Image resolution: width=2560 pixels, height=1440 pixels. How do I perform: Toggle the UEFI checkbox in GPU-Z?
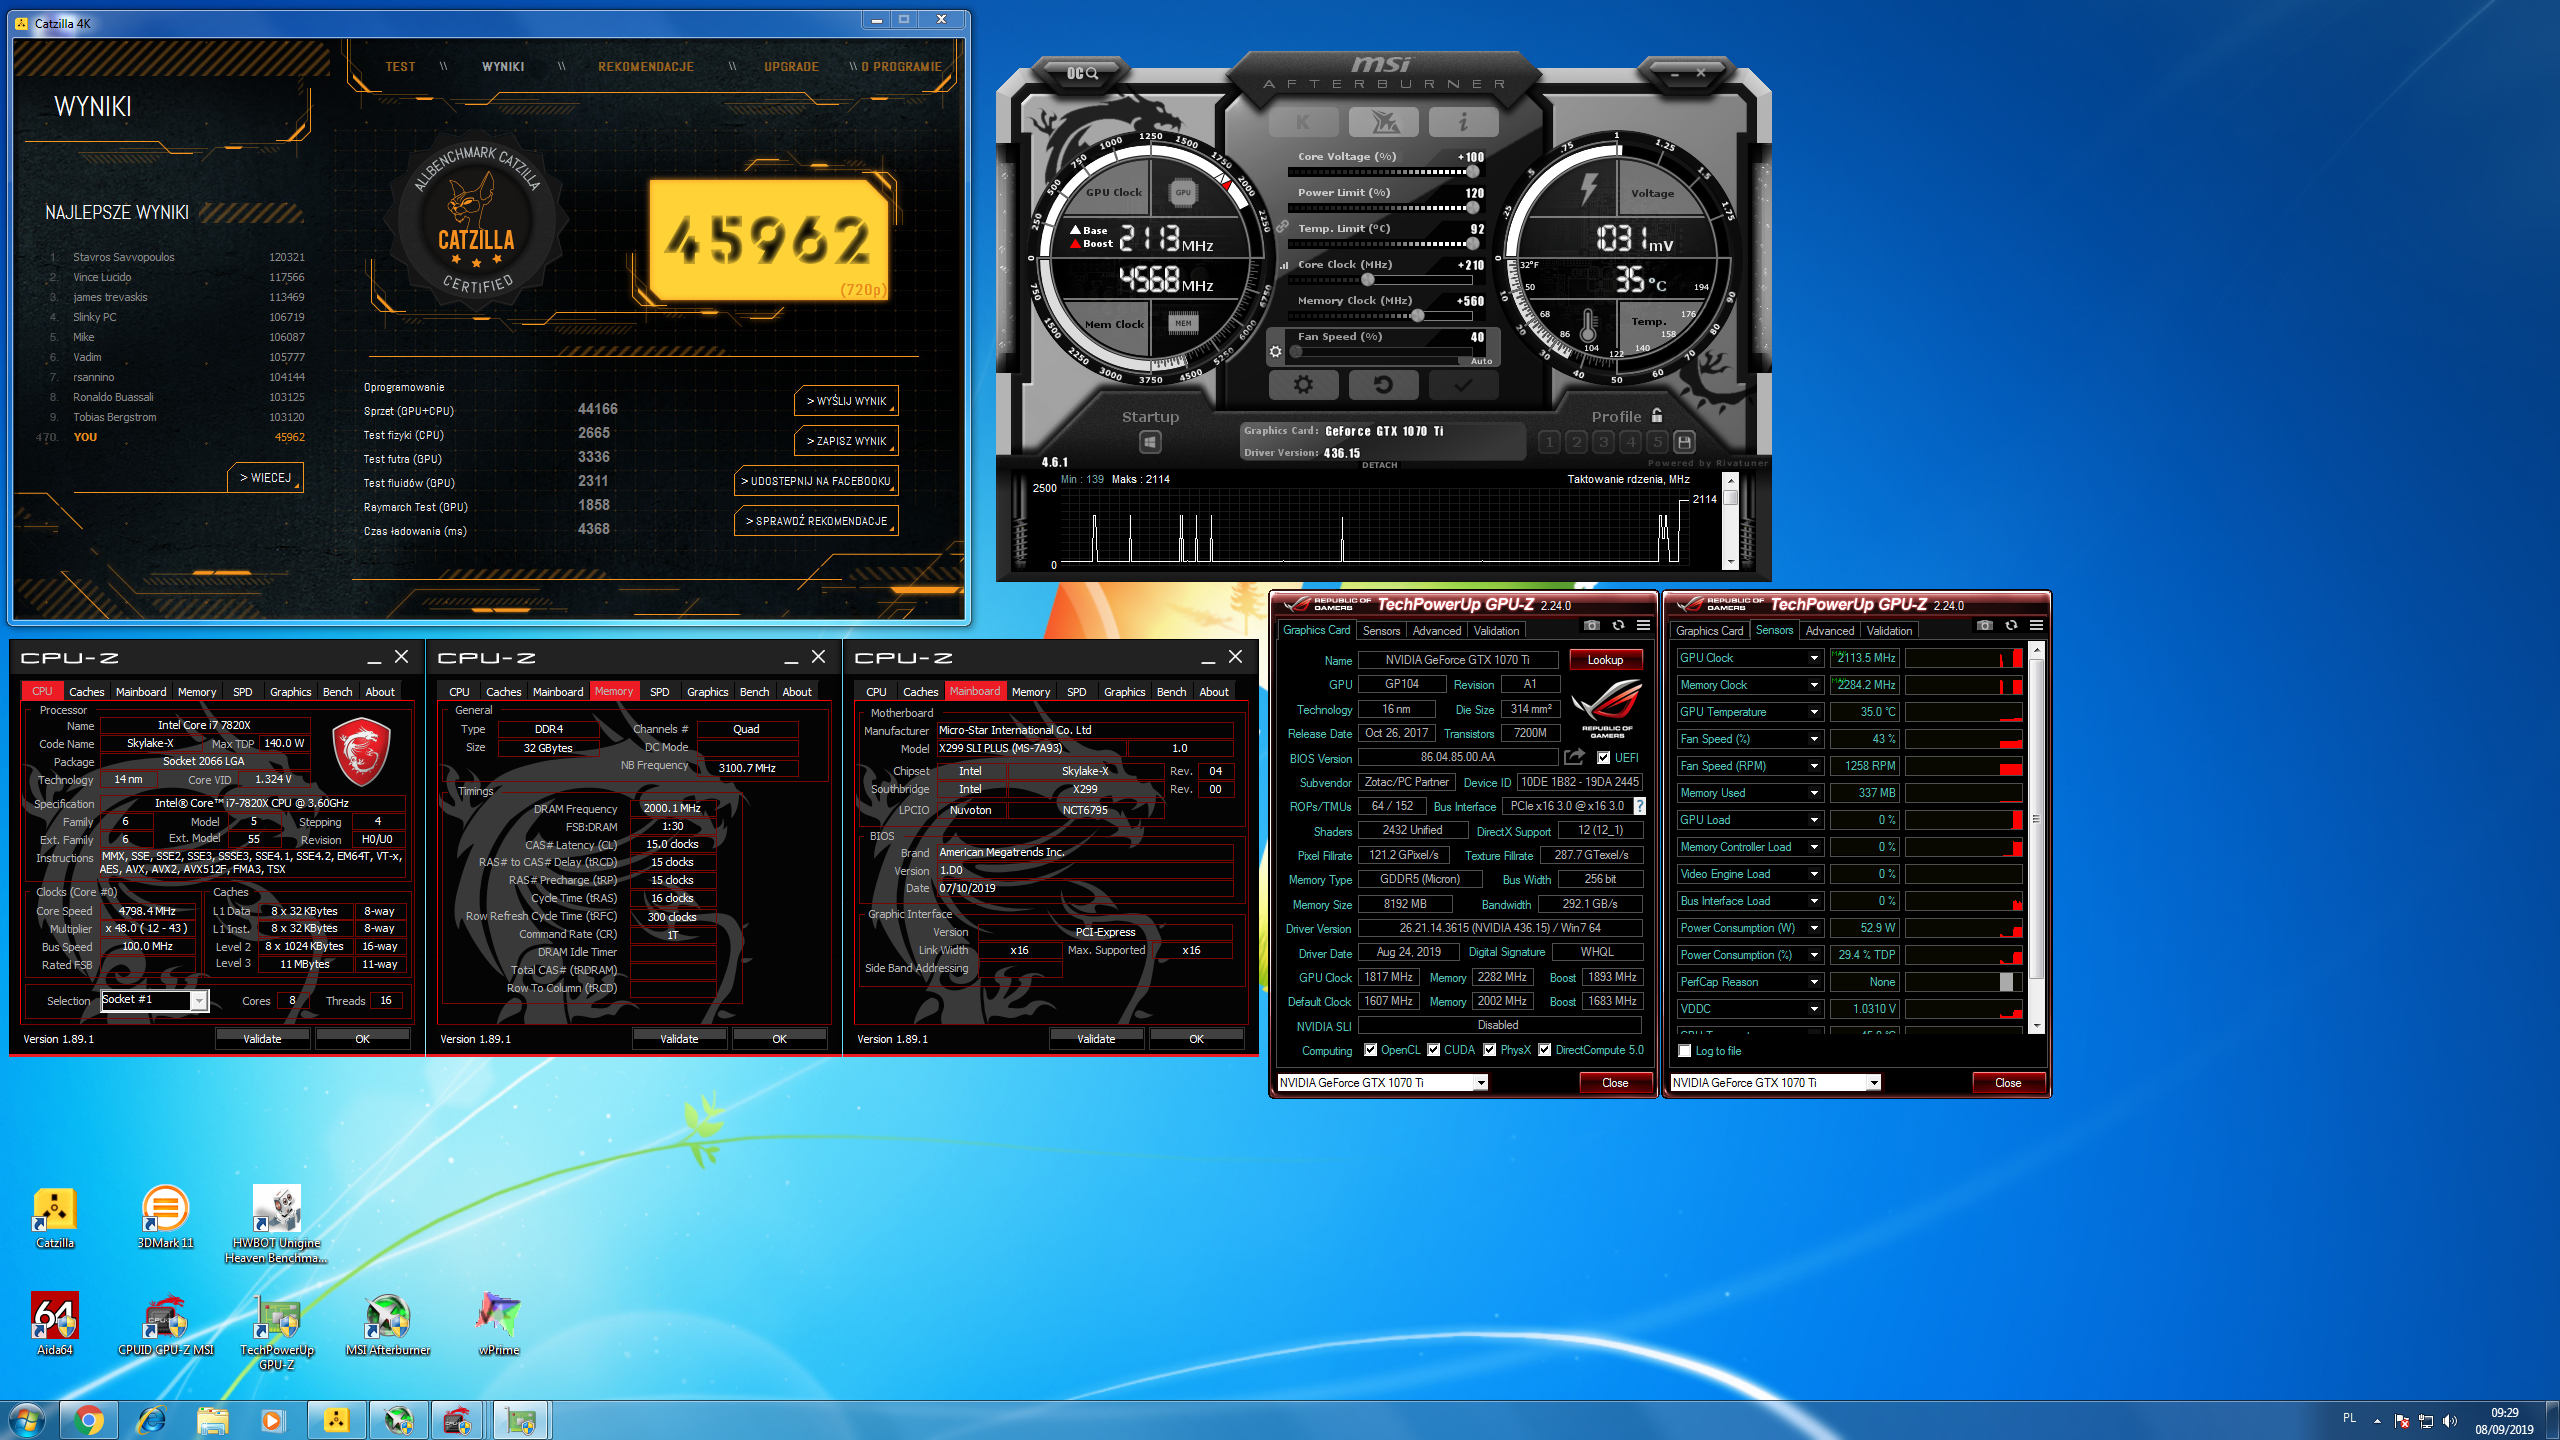[x=1604, y=758]
